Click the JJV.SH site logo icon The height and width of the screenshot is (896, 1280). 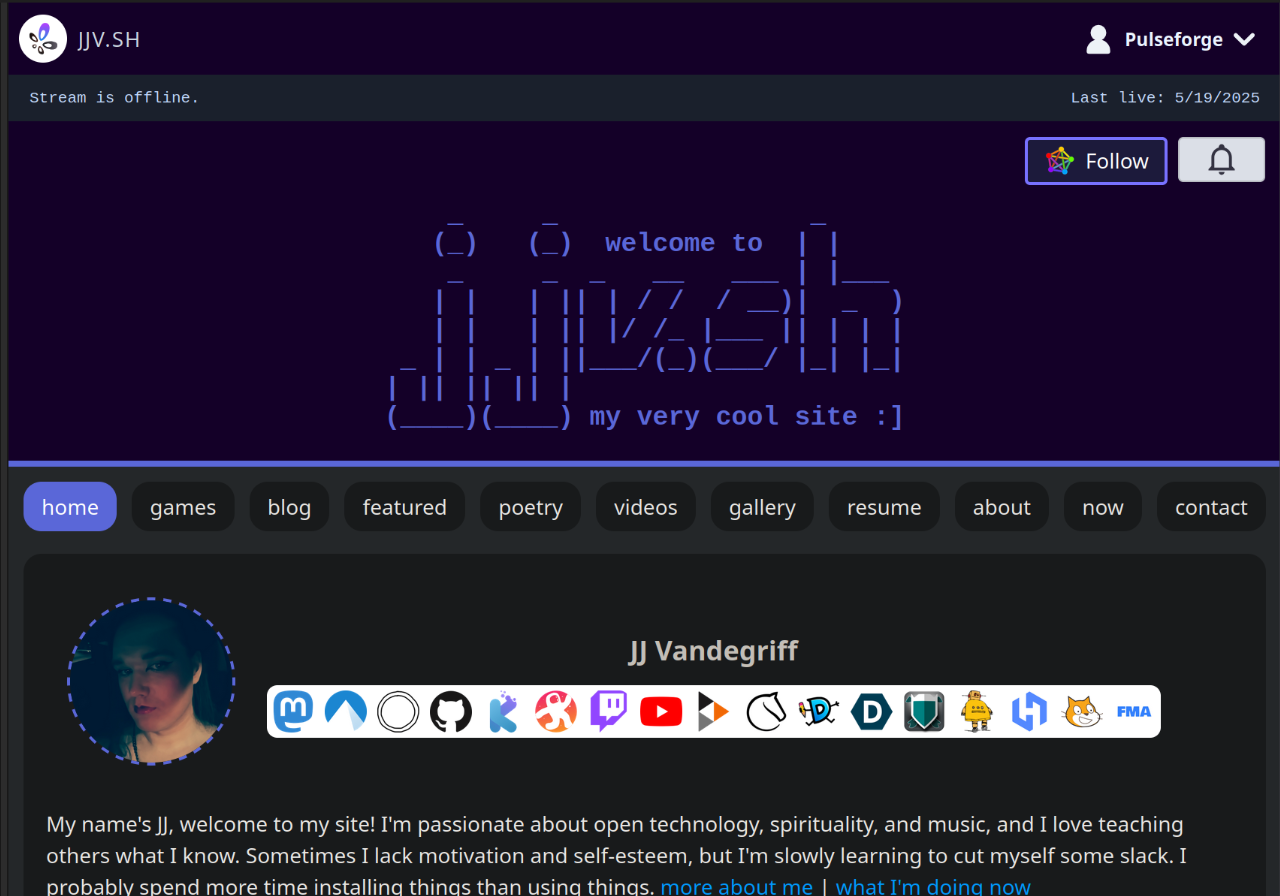43,39
